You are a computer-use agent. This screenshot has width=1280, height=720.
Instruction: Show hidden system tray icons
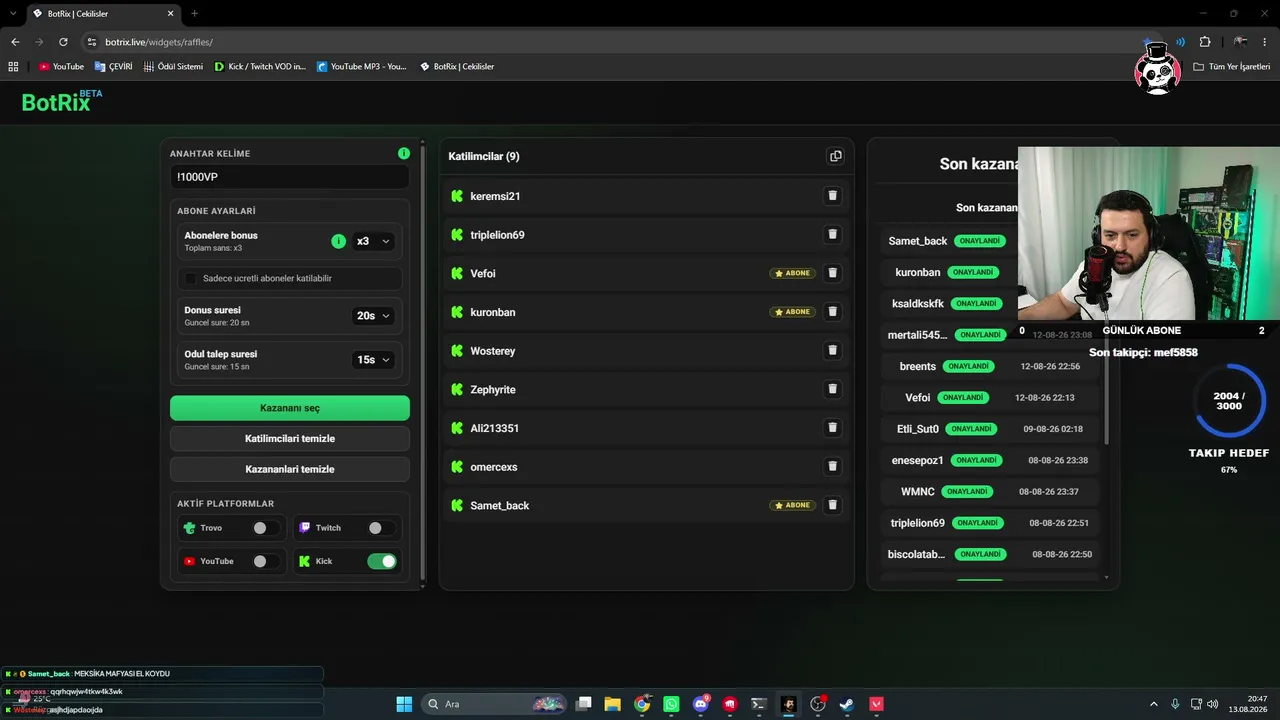[x=1152, y=704]
